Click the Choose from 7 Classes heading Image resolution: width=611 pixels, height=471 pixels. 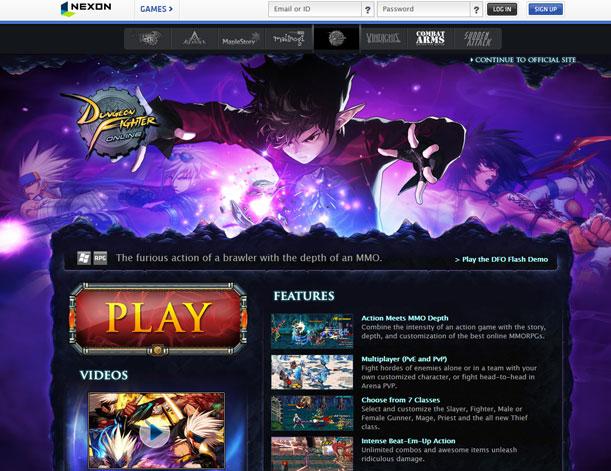click(401, 400)
